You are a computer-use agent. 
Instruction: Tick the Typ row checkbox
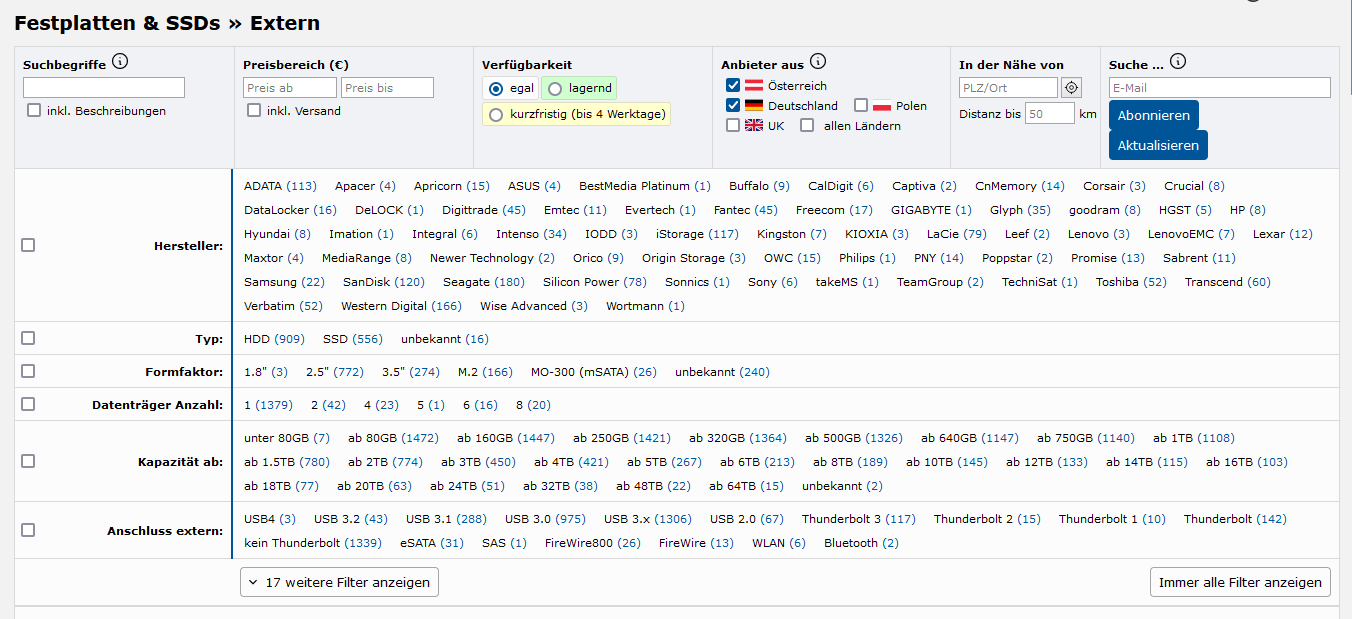[28, 338]
